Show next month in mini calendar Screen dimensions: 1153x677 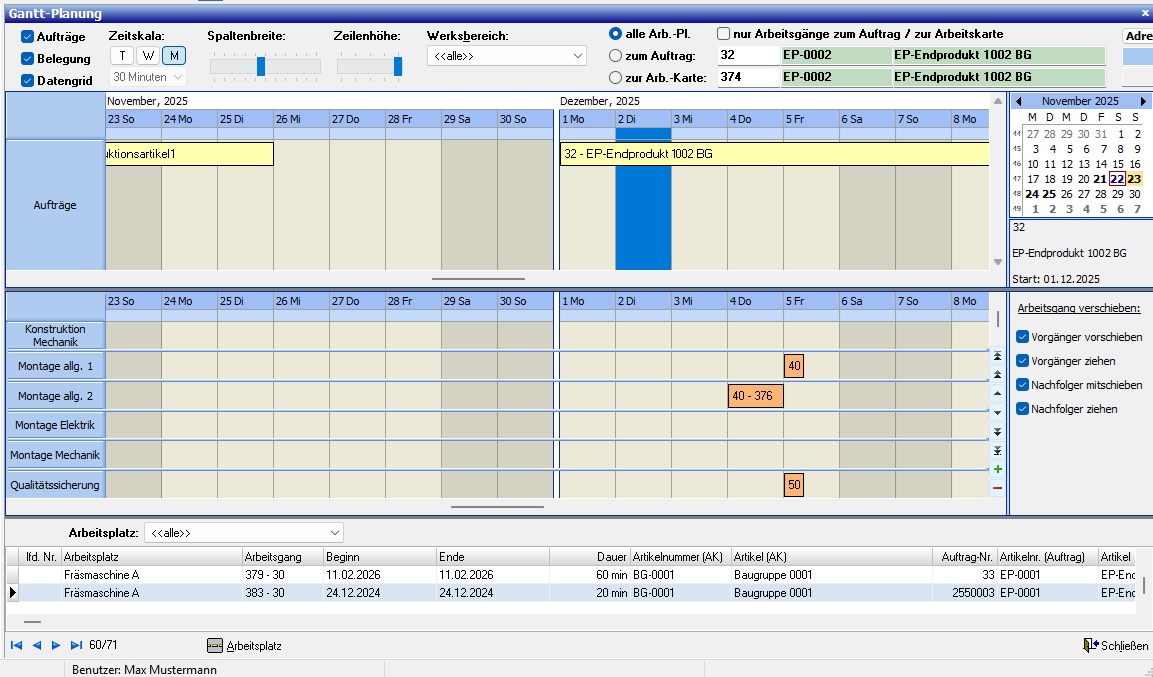click(x=1143, y=101)
